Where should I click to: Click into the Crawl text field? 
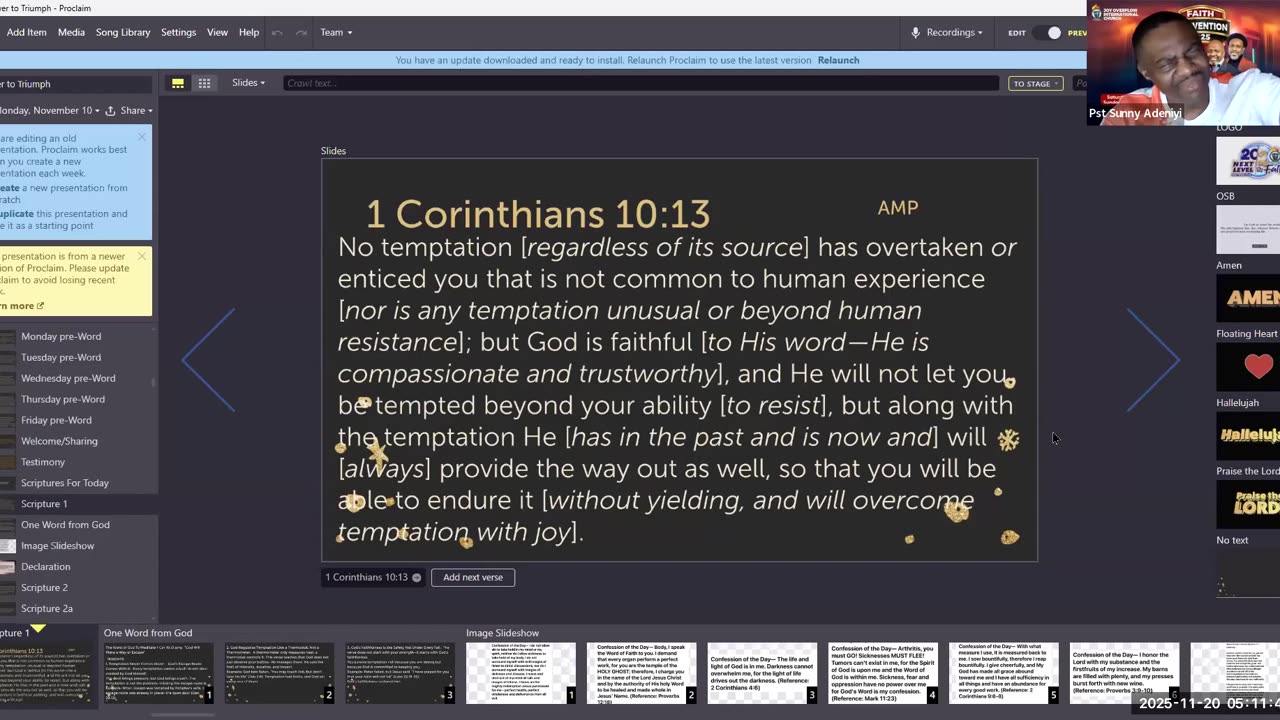(x=640, y=83)
